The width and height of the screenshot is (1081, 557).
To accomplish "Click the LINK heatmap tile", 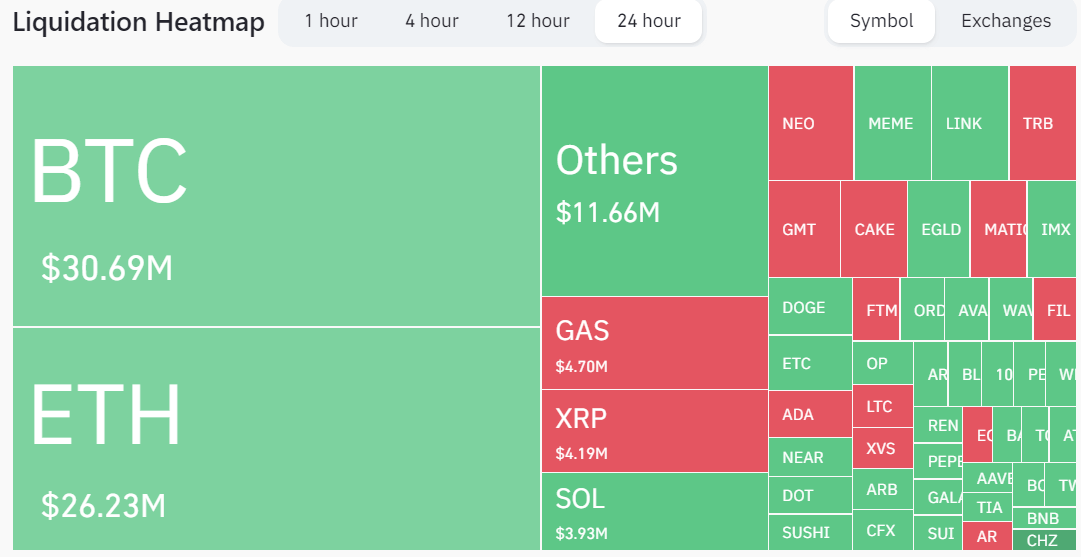I will coord(968,123).
